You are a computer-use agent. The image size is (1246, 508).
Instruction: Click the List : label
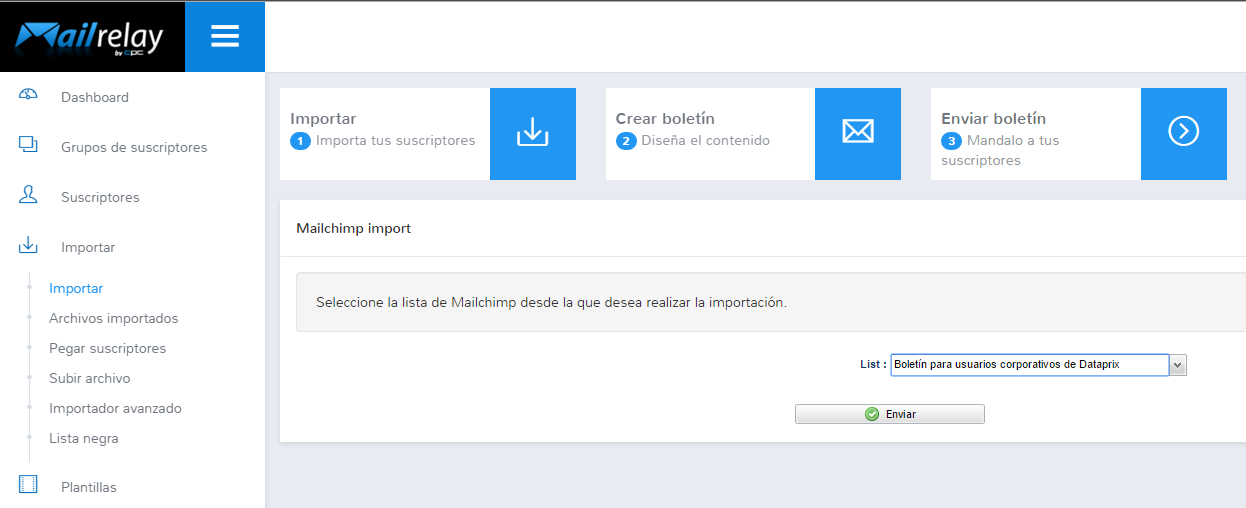click(873, 365)
